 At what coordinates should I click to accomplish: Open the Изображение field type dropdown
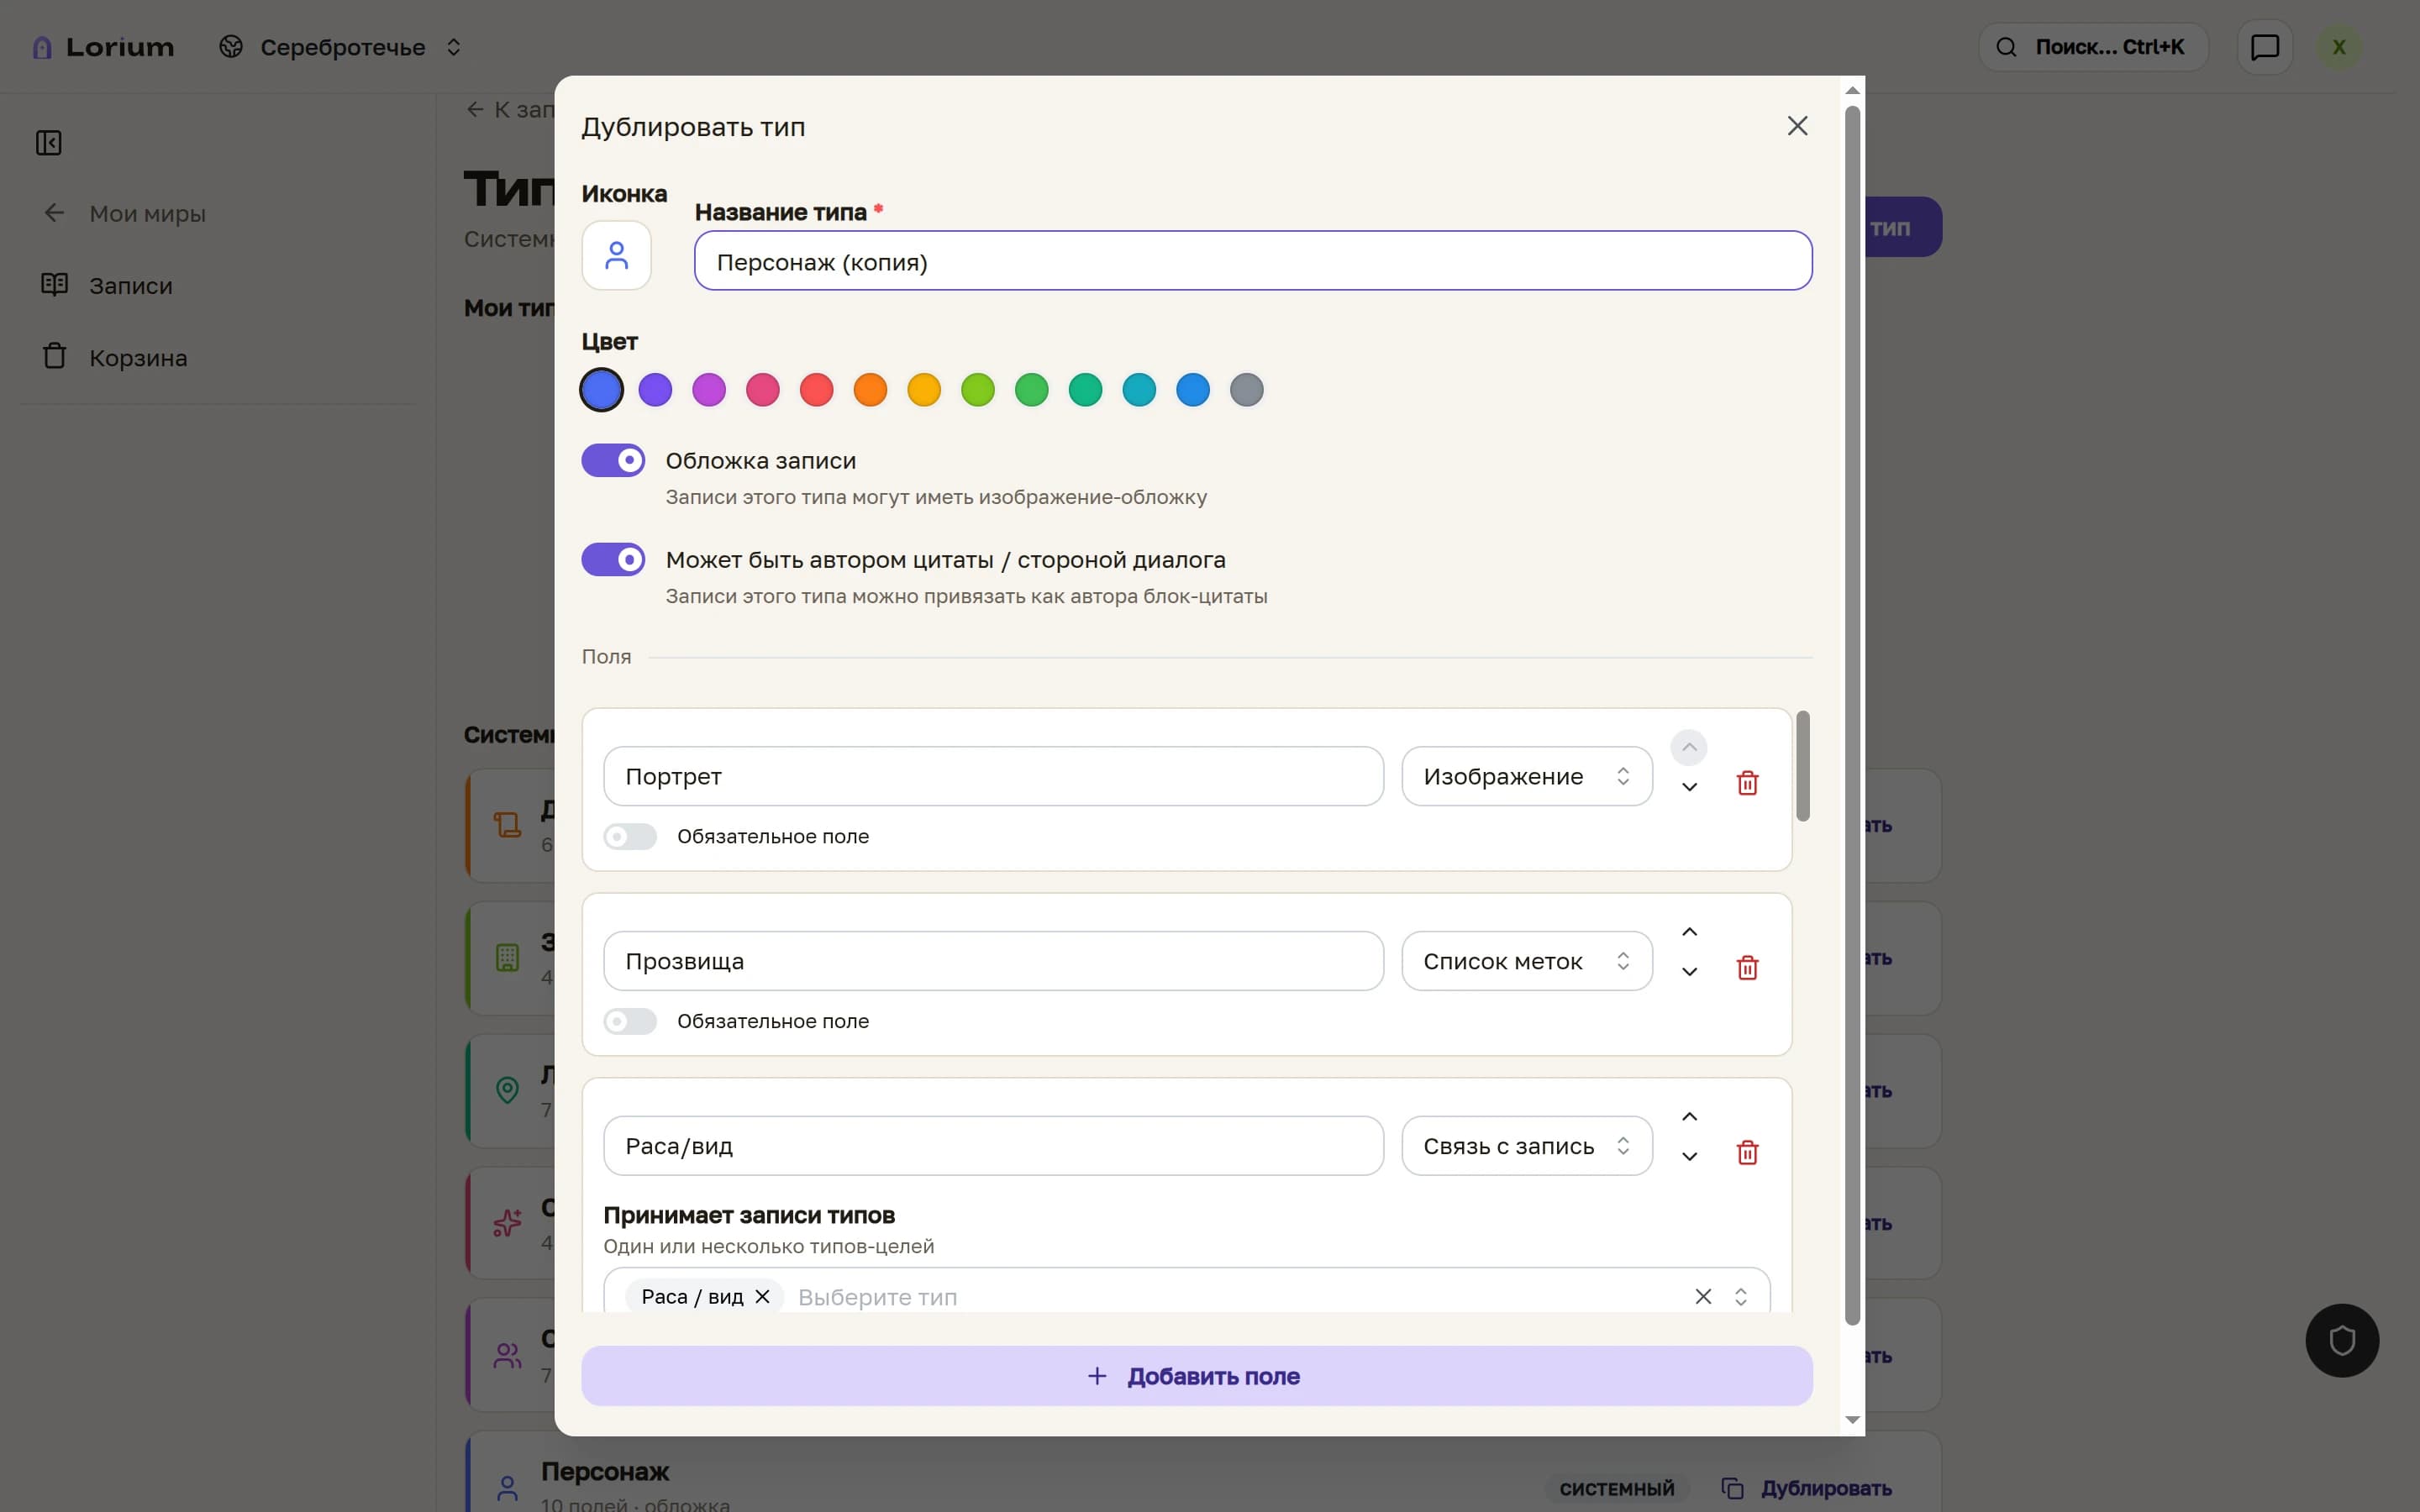[x=1526, y=777]
